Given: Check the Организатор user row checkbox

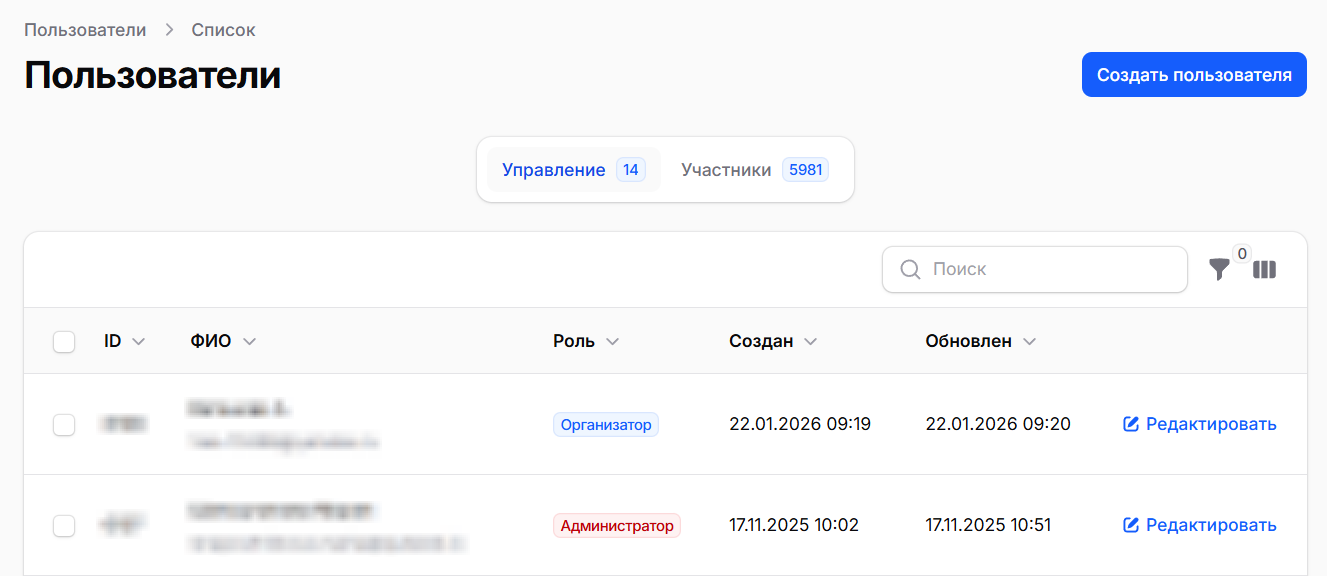Looking at the screenshot, I should coord(64,425).
